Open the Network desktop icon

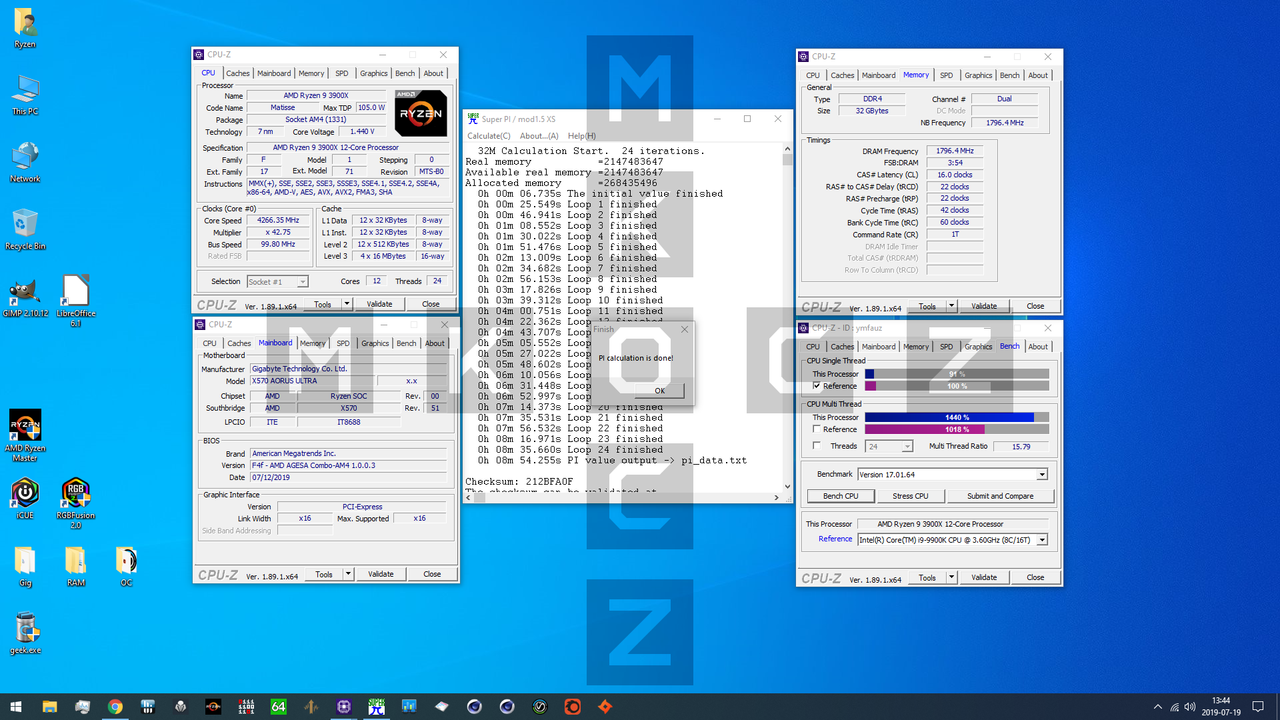click(25, 163)
